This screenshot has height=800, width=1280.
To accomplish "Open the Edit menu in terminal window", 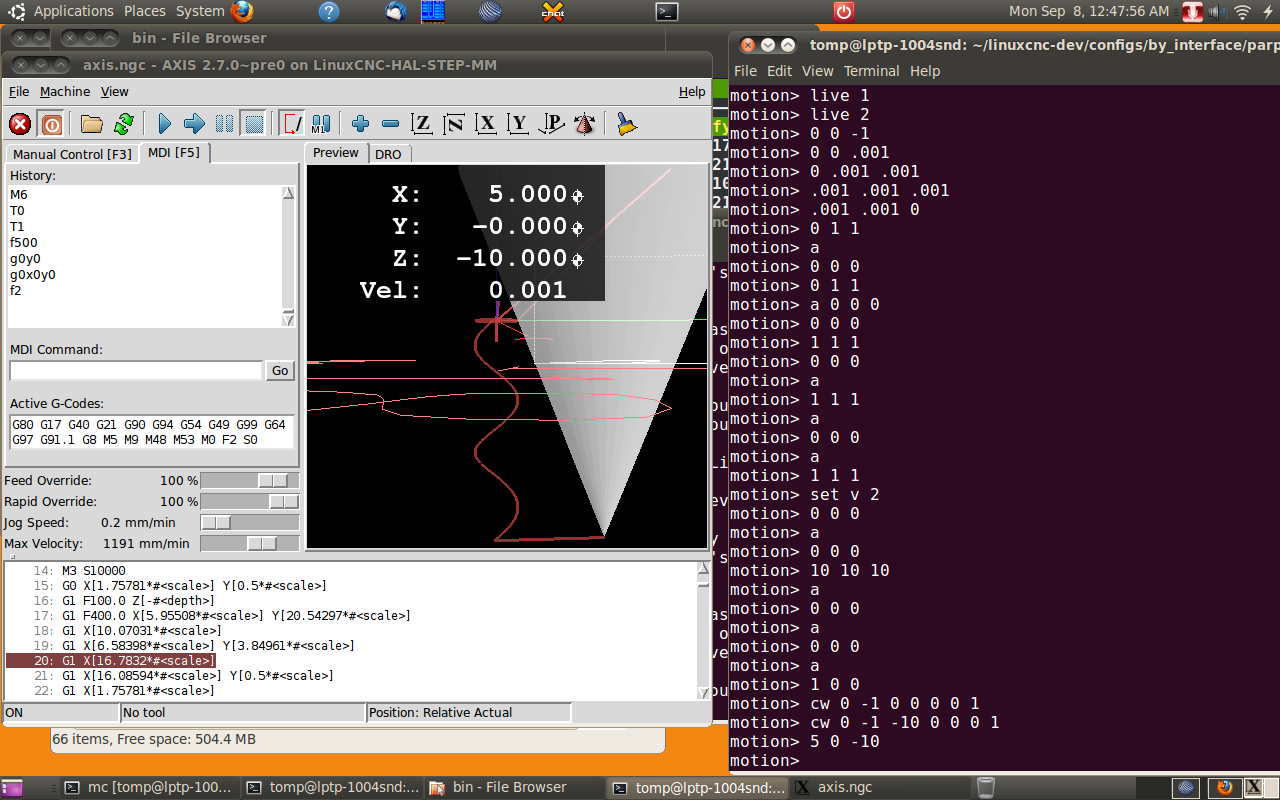I will pos(780,71).
